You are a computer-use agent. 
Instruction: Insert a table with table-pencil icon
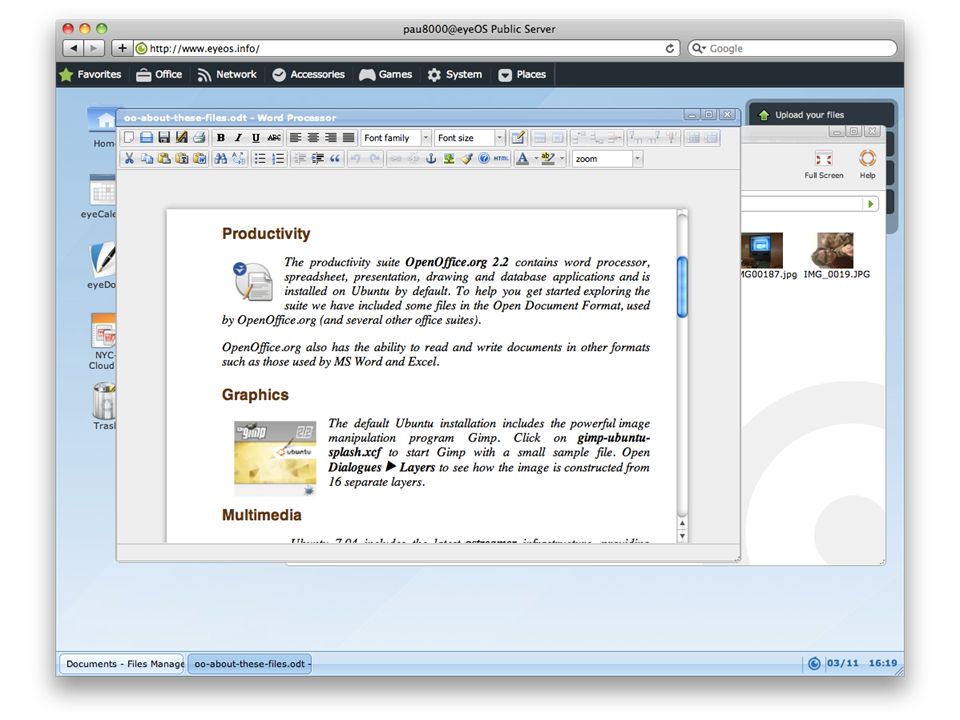tap(518, 138)
